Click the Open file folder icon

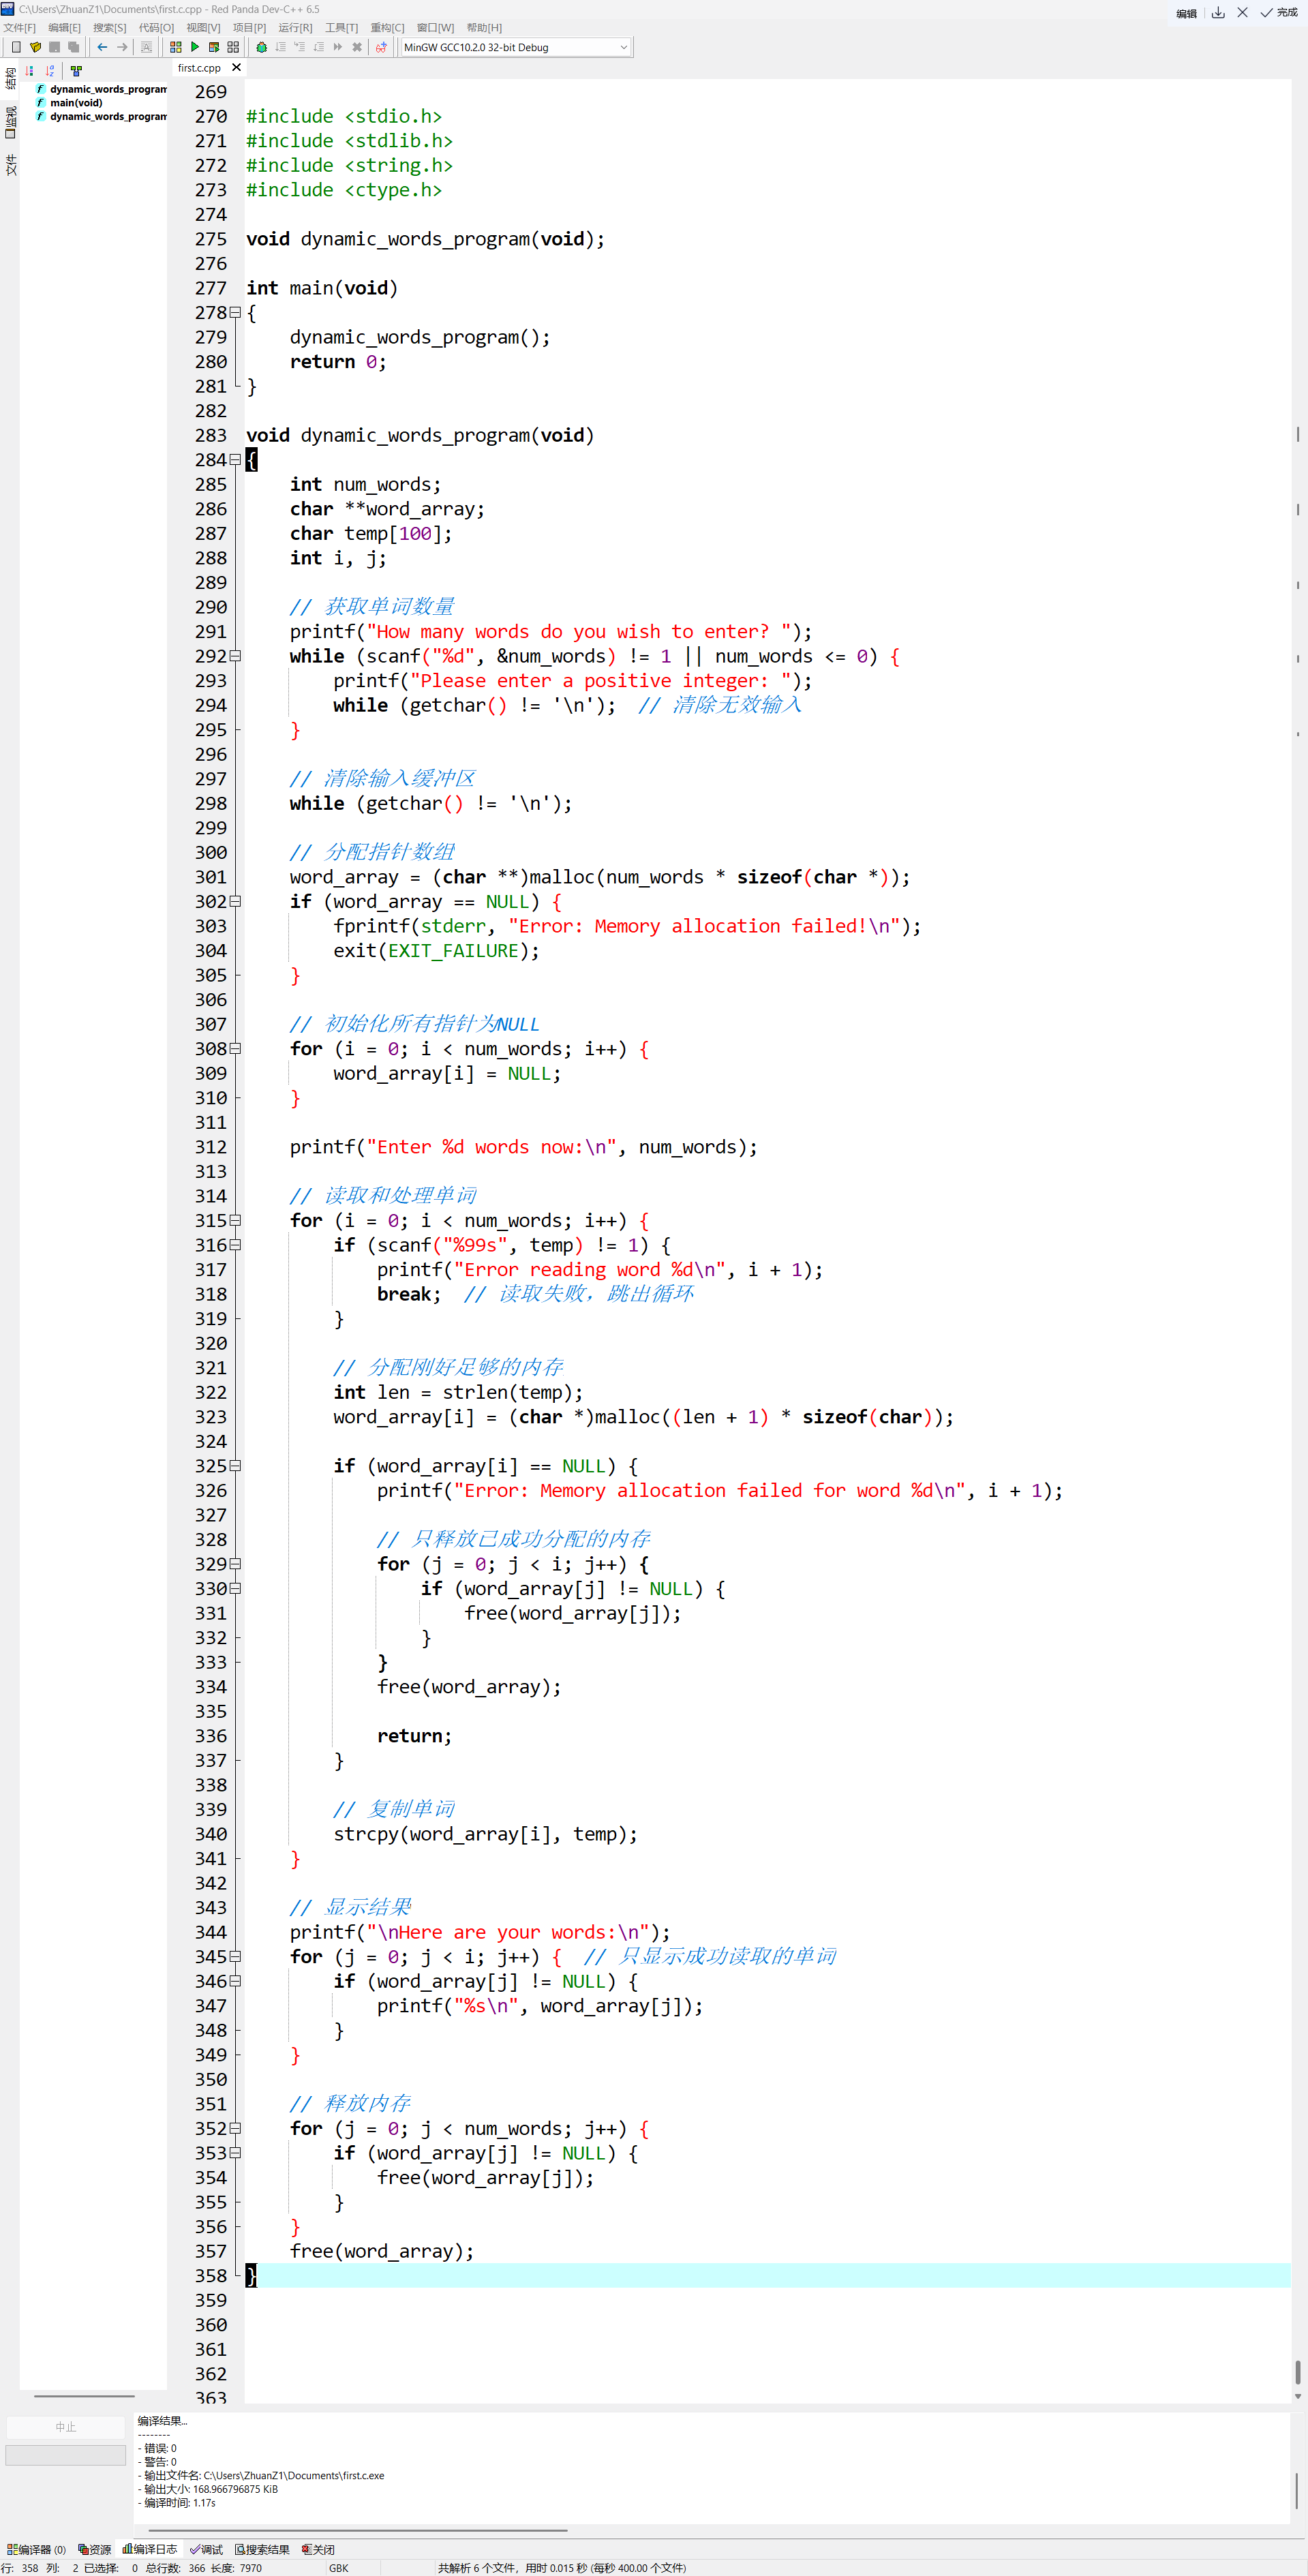coord(35,47)
